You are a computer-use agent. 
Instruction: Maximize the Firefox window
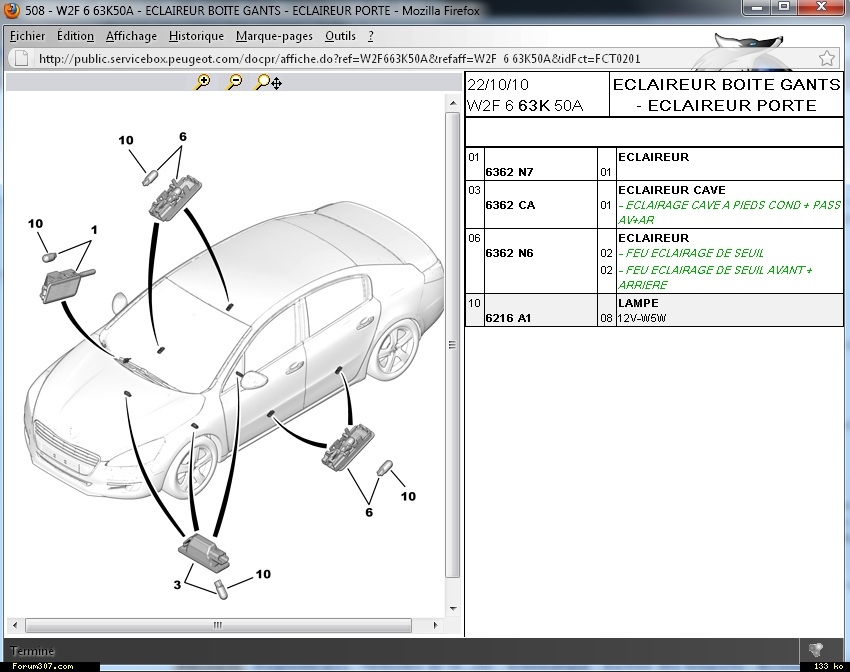(783, 8)
